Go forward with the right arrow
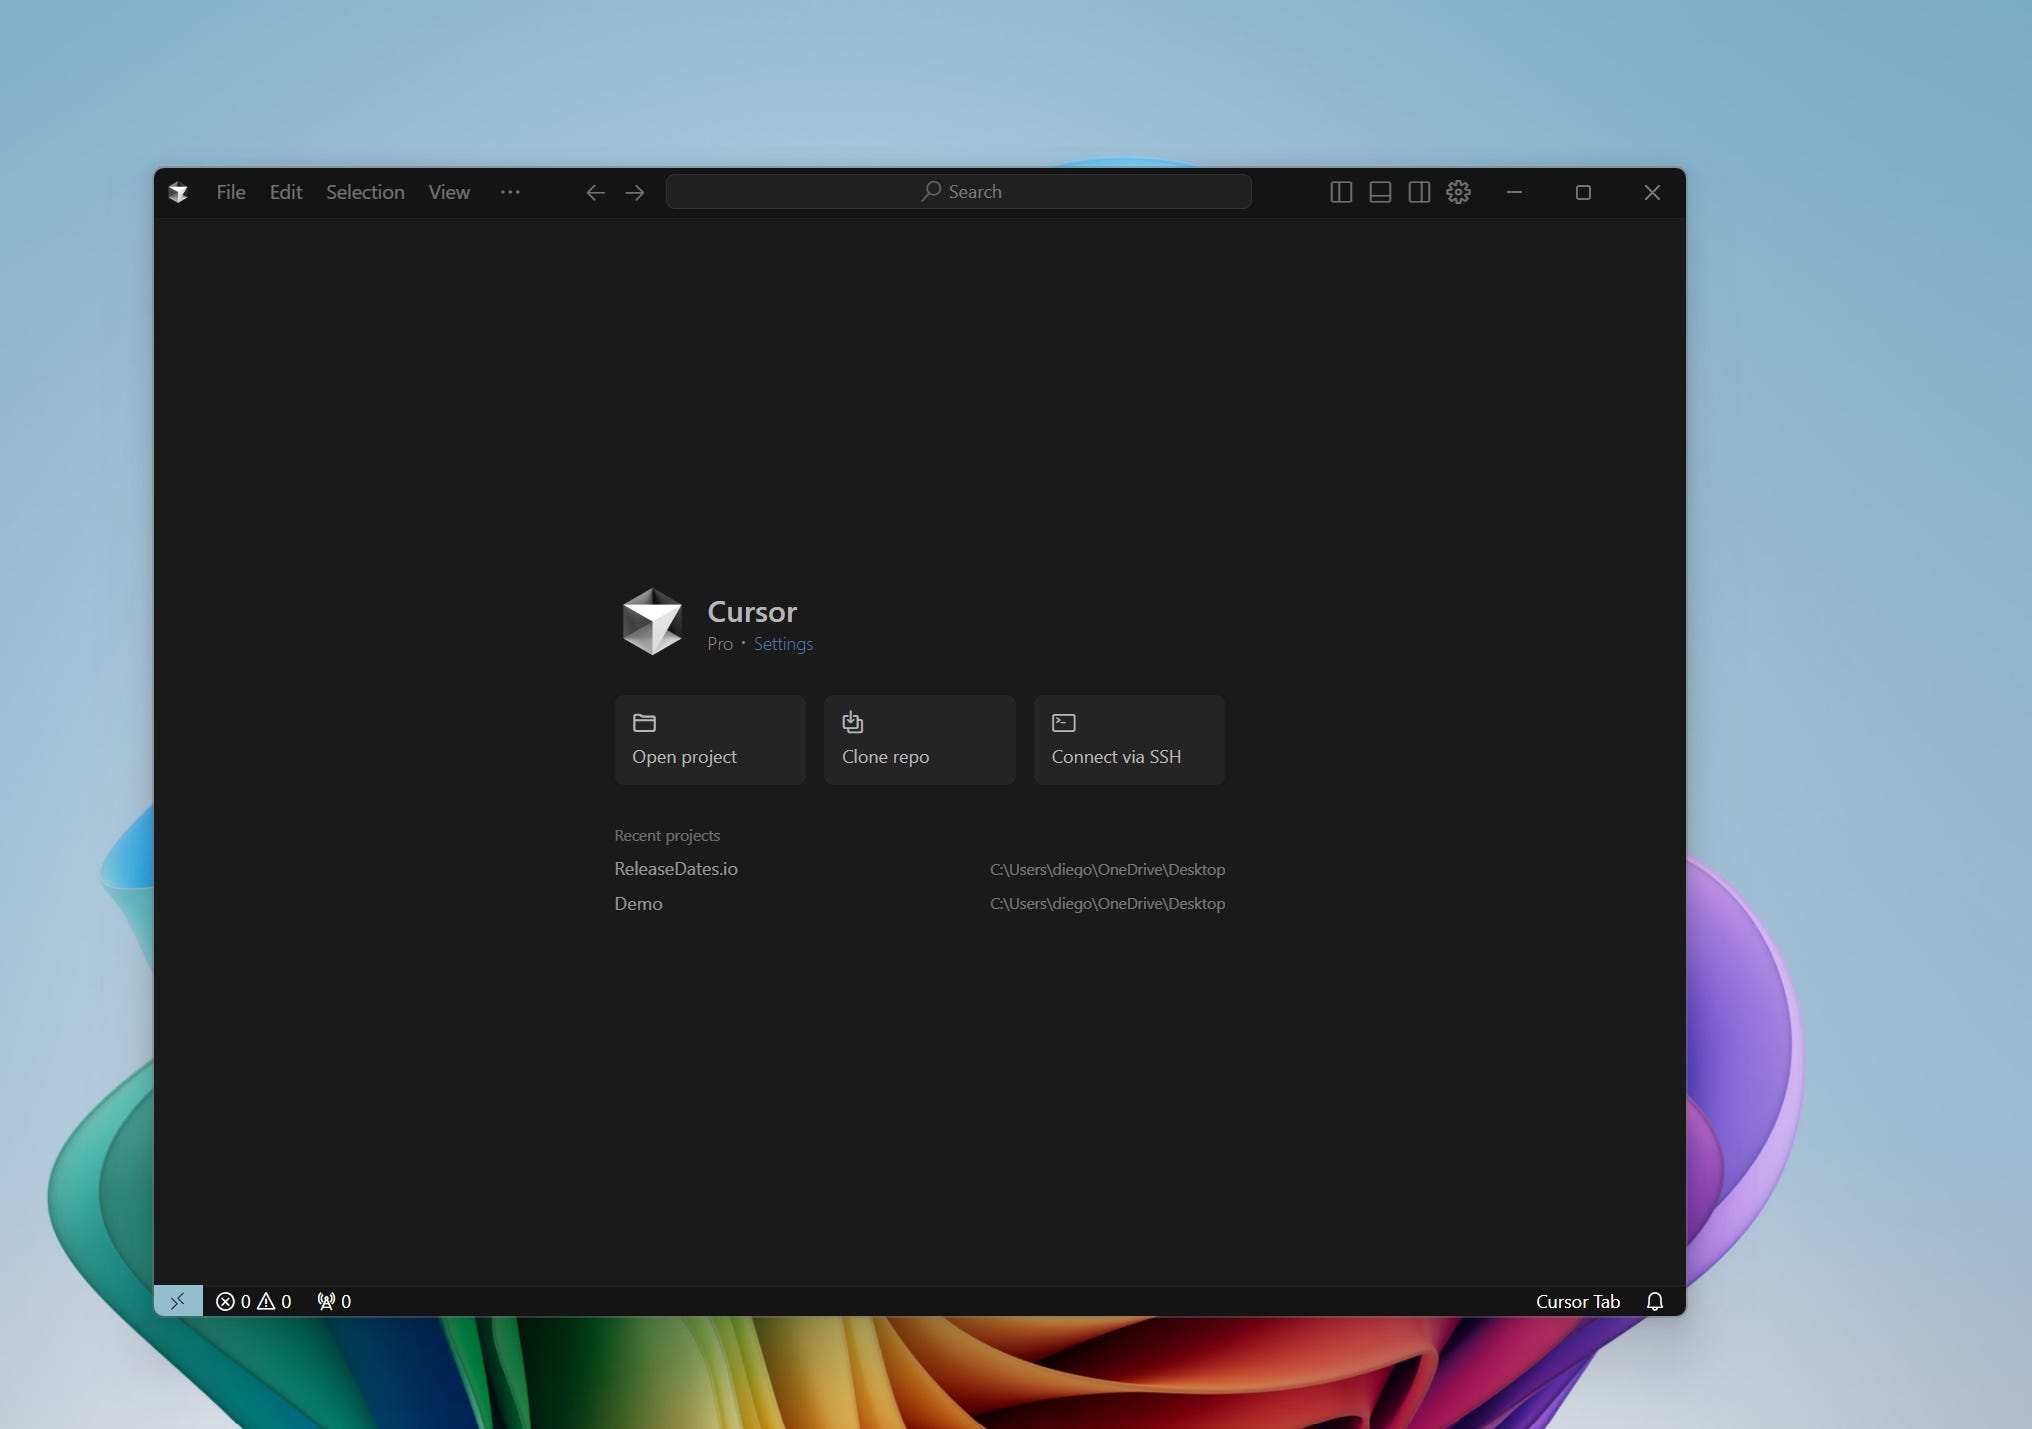This screenshot has height=1429, width=2032. coord(635,192)
